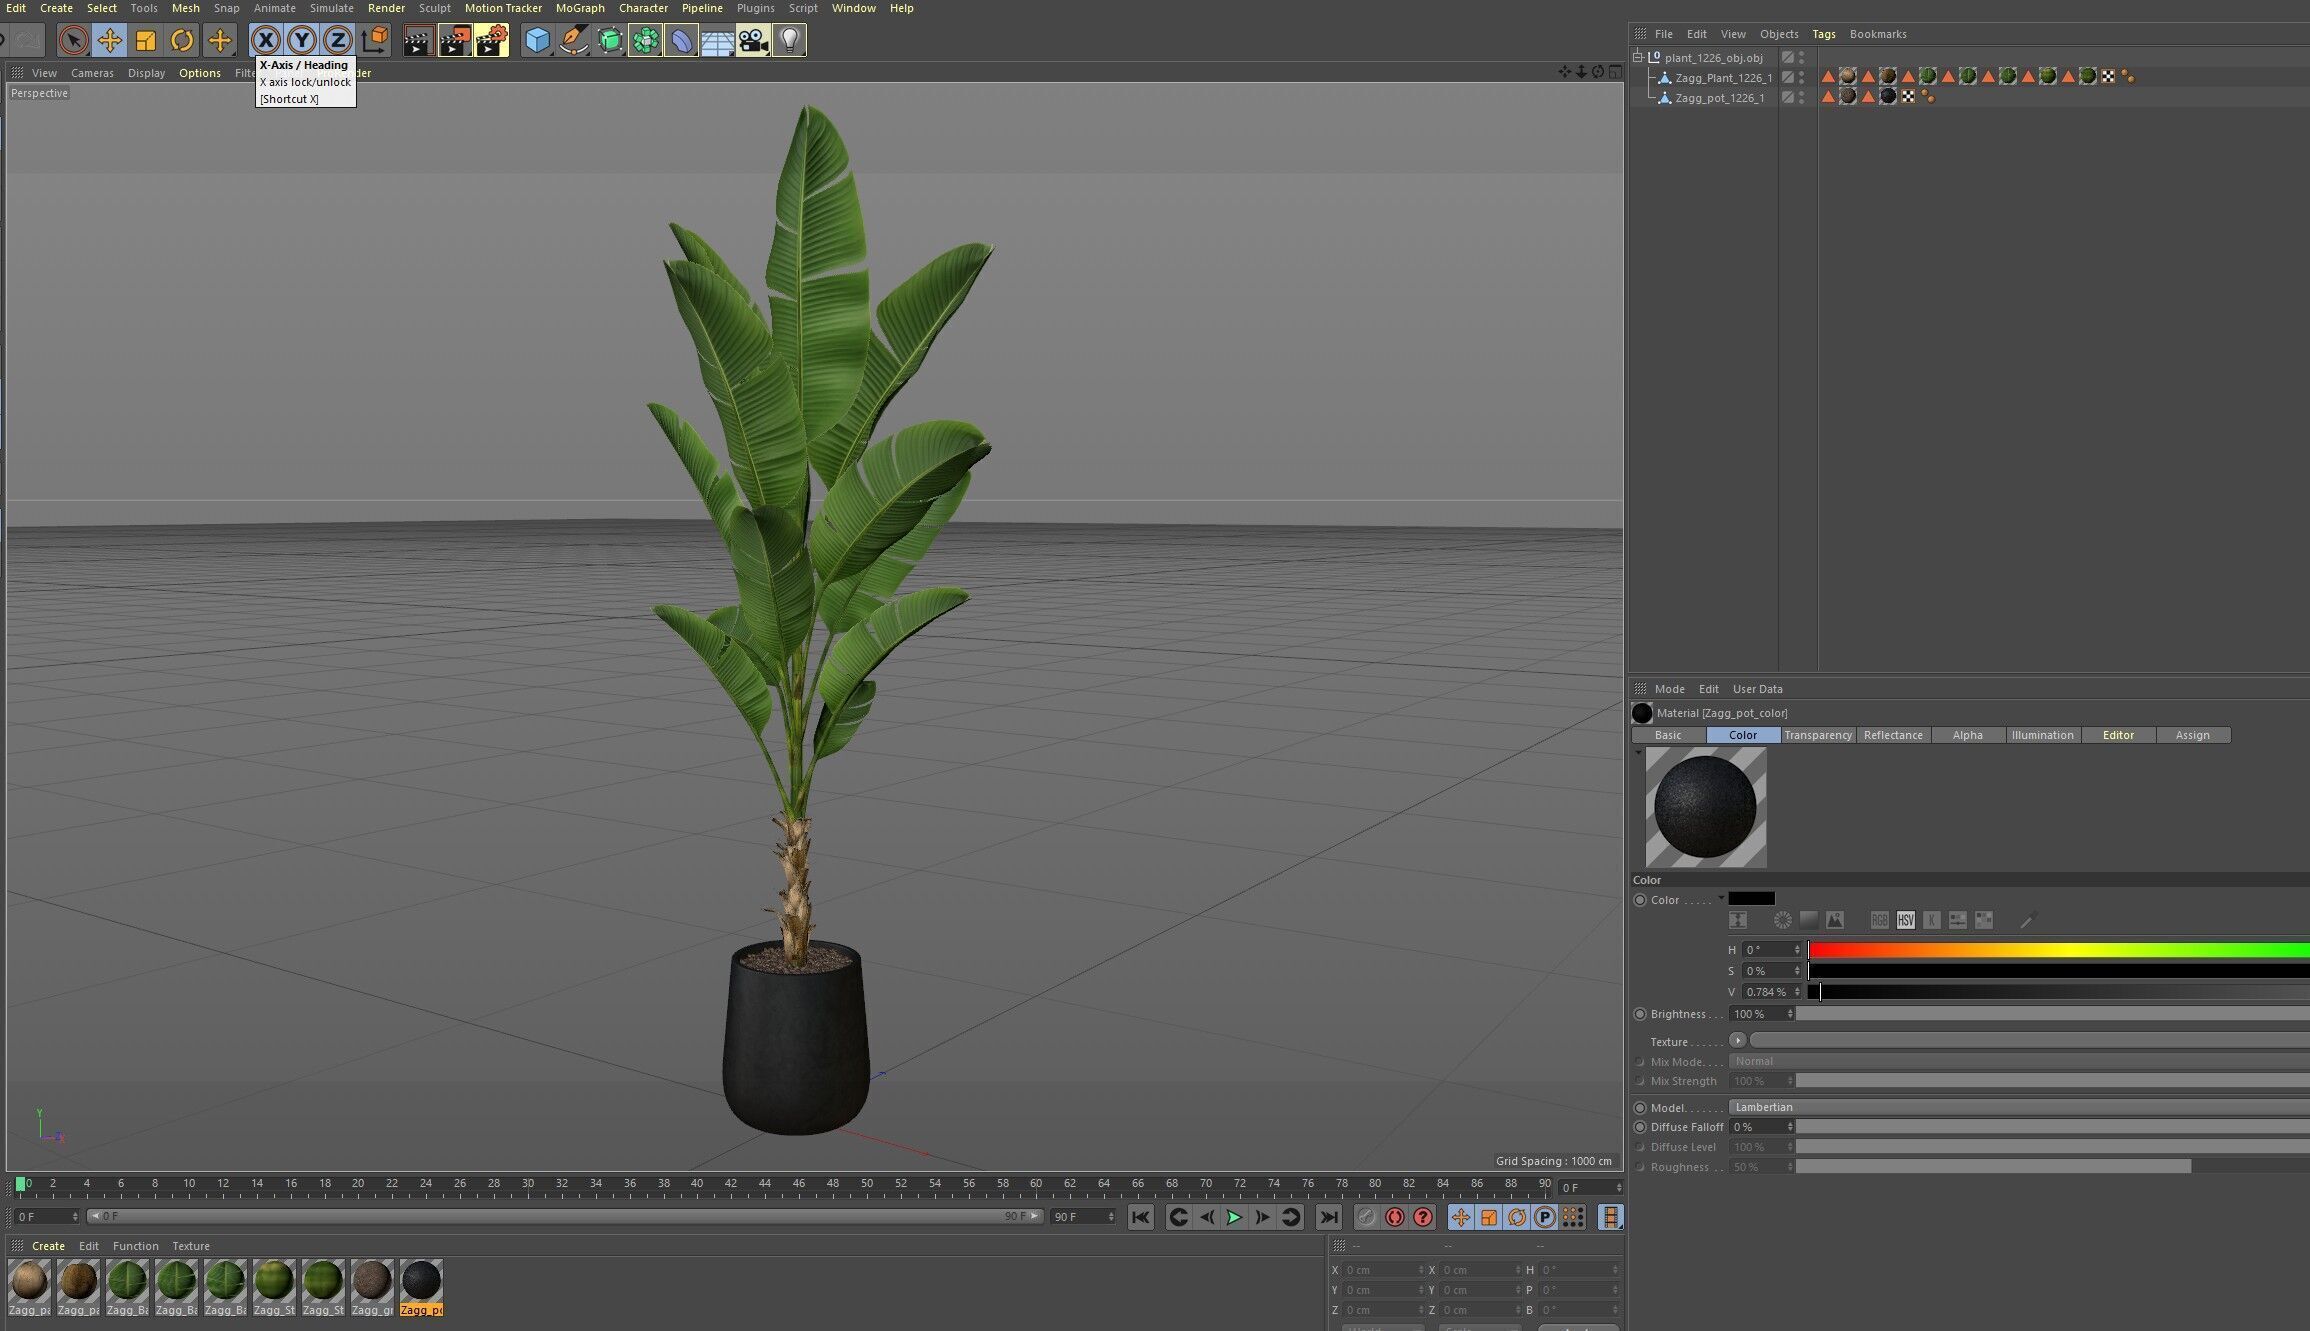This screenshot has height=1331, width=2310.
Task: Open Material Manager Create menu
Action: 48,1246
